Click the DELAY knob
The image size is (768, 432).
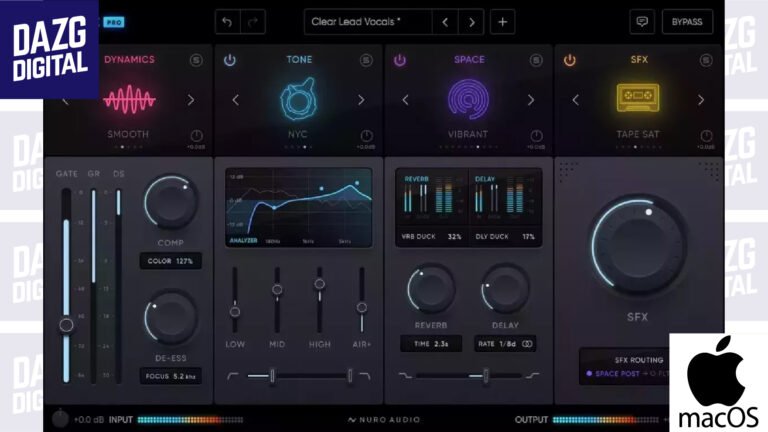tap(505, 289)
